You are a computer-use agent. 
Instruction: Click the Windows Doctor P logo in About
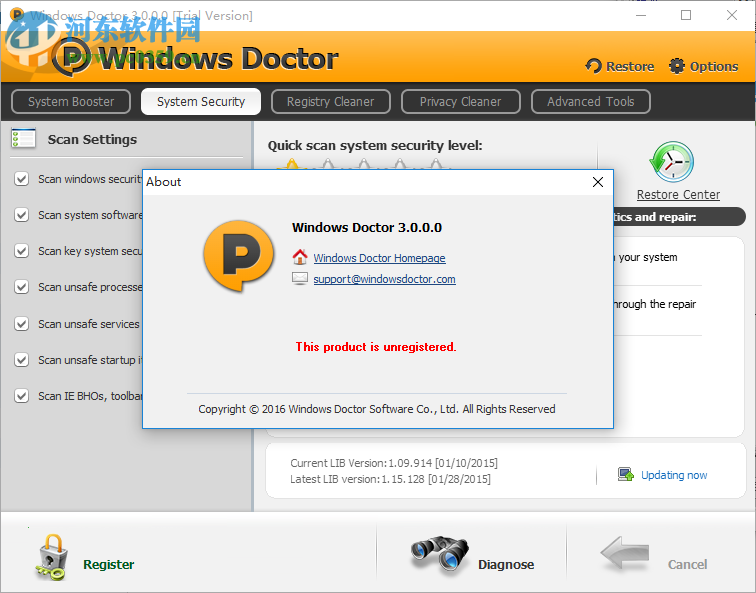(239, 256)
